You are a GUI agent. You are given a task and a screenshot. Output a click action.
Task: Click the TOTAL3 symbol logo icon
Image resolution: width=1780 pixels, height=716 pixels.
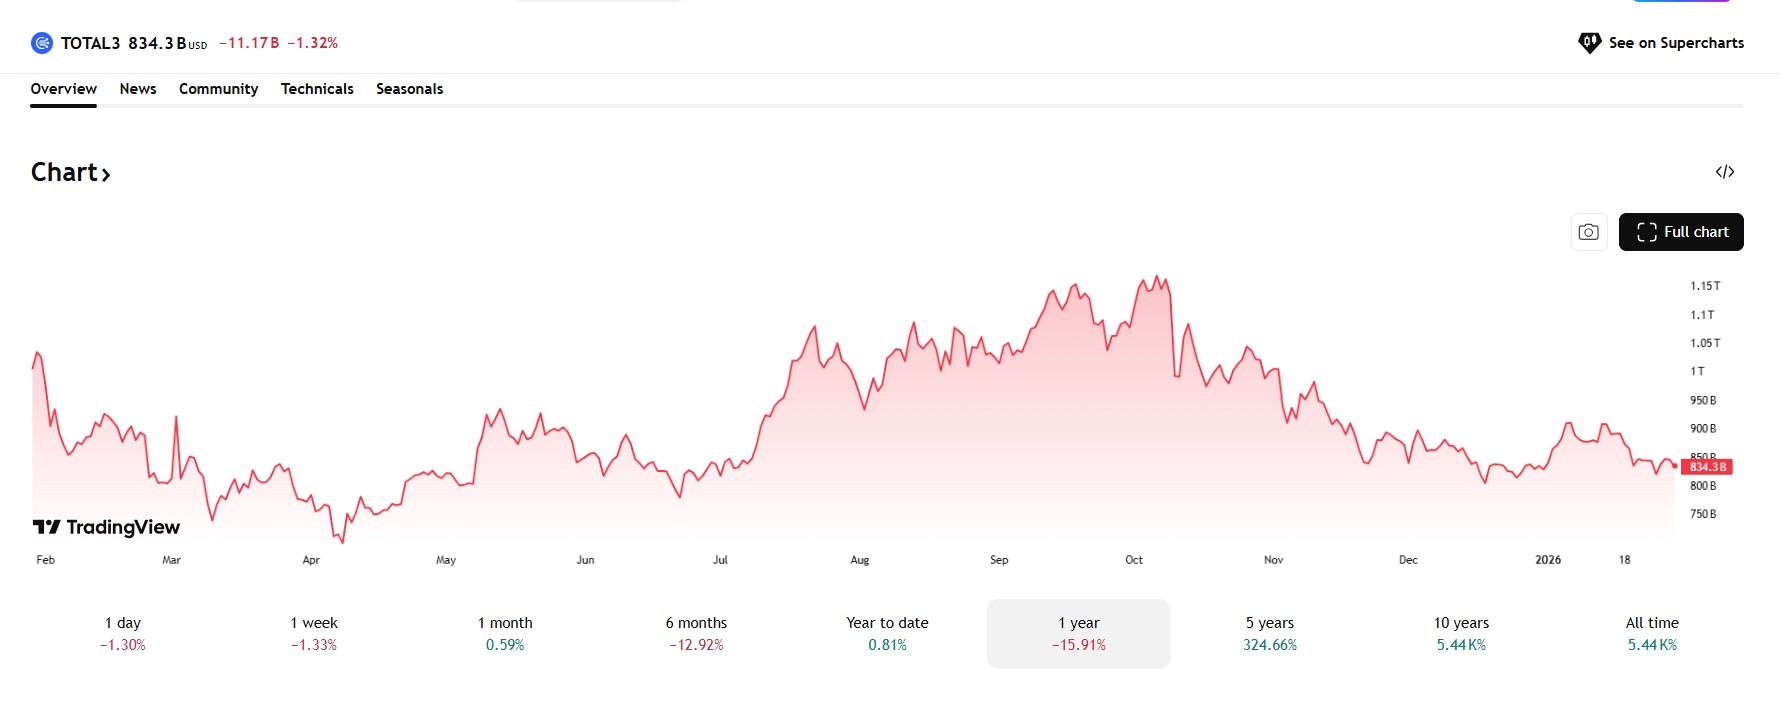tap(42, 43)
